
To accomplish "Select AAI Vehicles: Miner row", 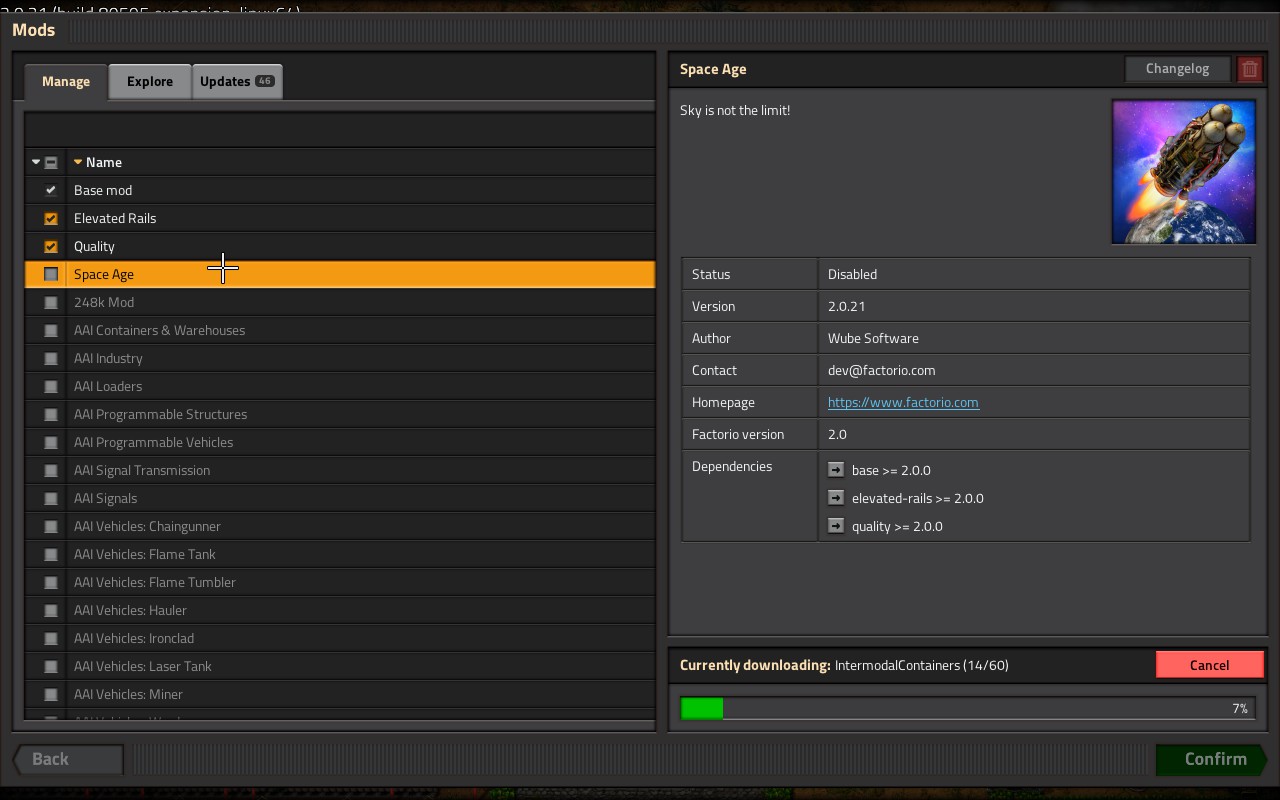I will click(340, 694).
